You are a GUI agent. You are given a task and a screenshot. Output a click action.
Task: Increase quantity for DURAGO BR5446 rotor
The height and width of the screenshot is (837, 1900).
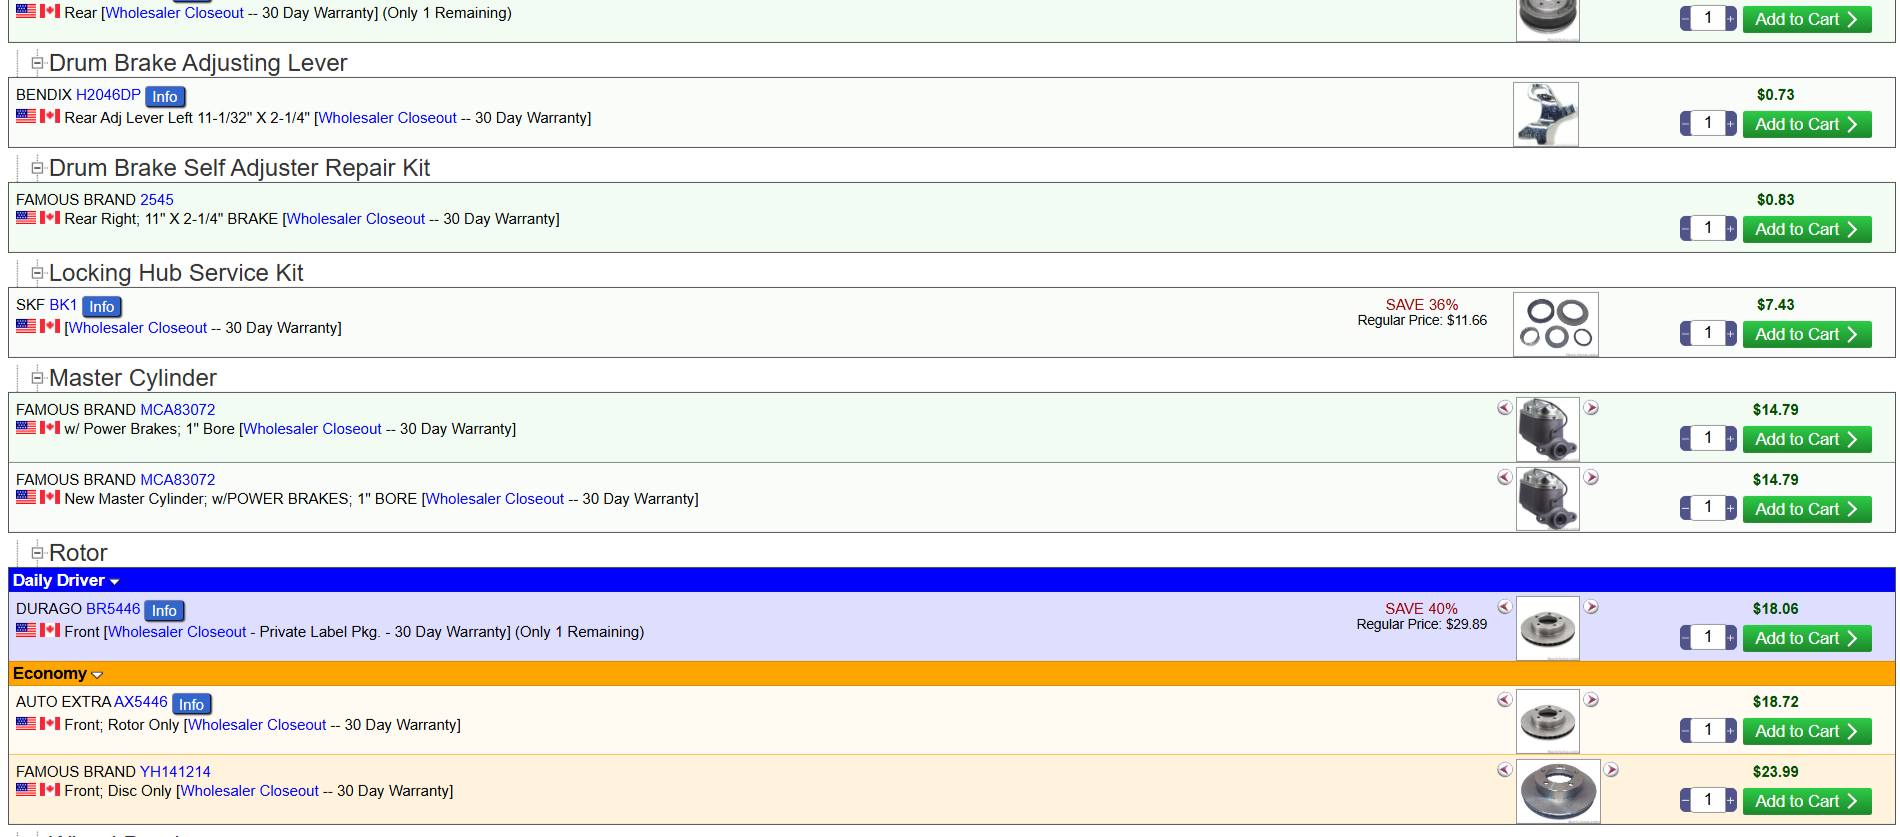point(1731,638)
